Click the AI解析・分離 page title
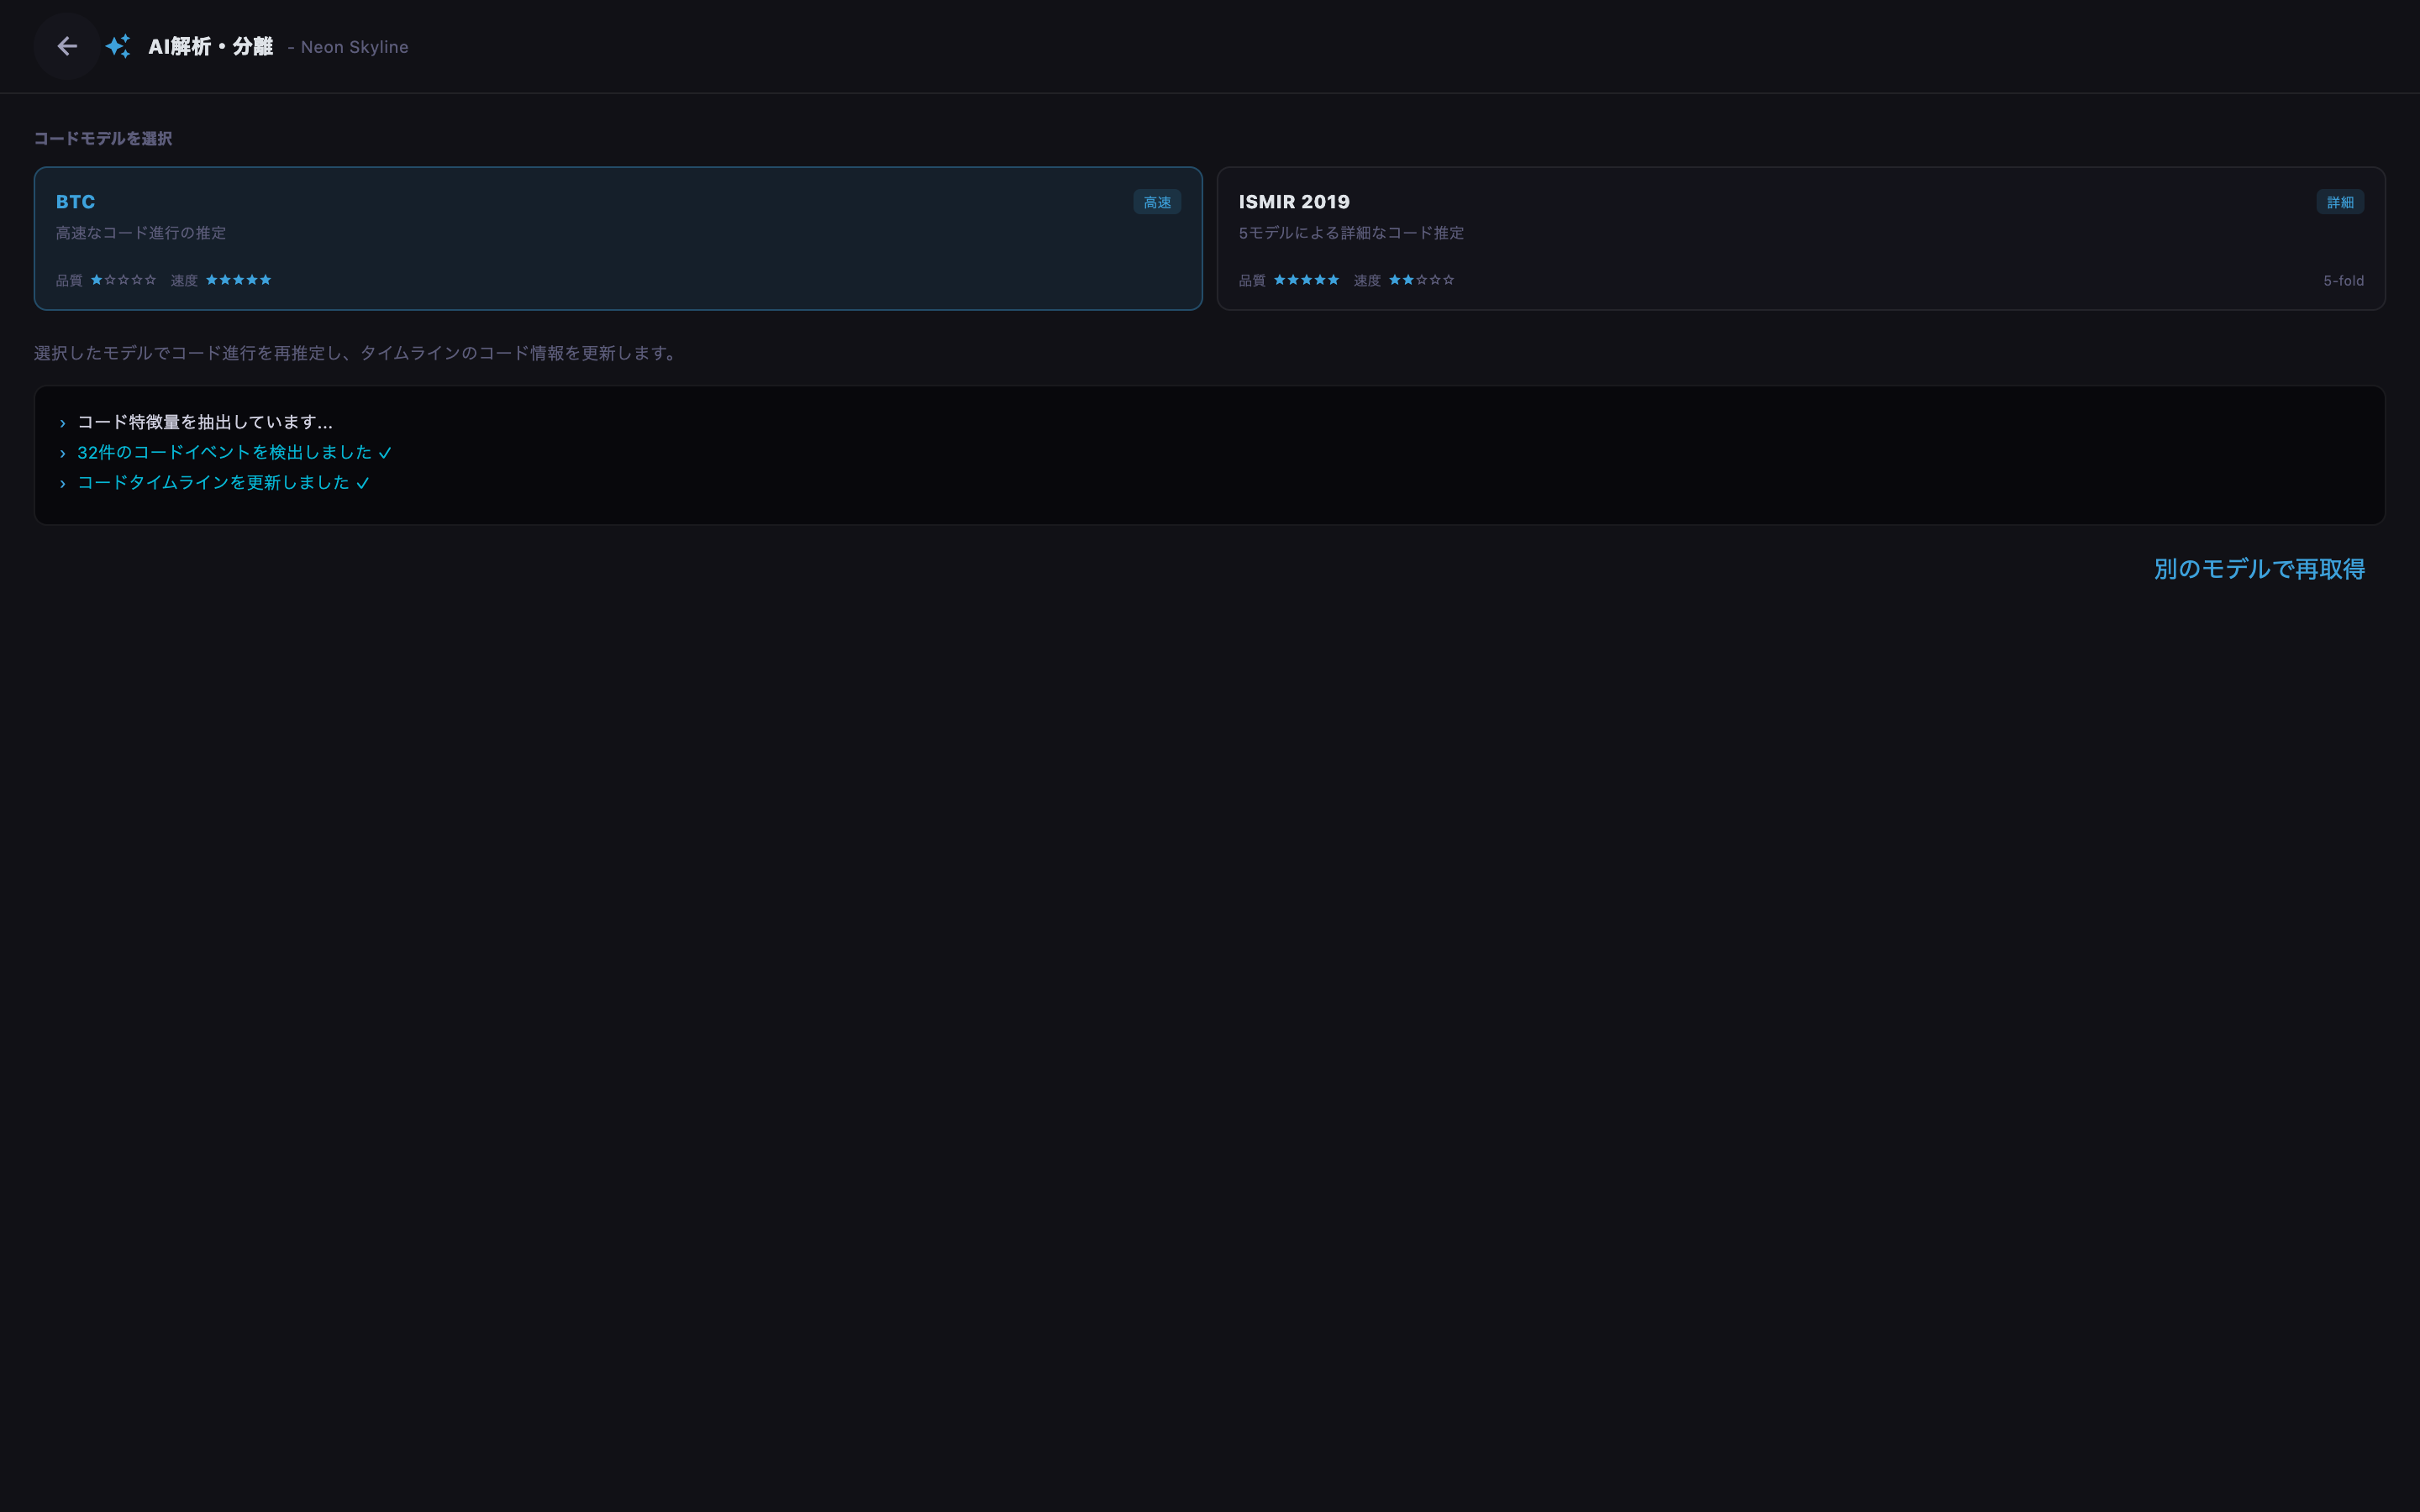Image resolution: width=2420 pixels, height=1512 pixels. [211, 46]
